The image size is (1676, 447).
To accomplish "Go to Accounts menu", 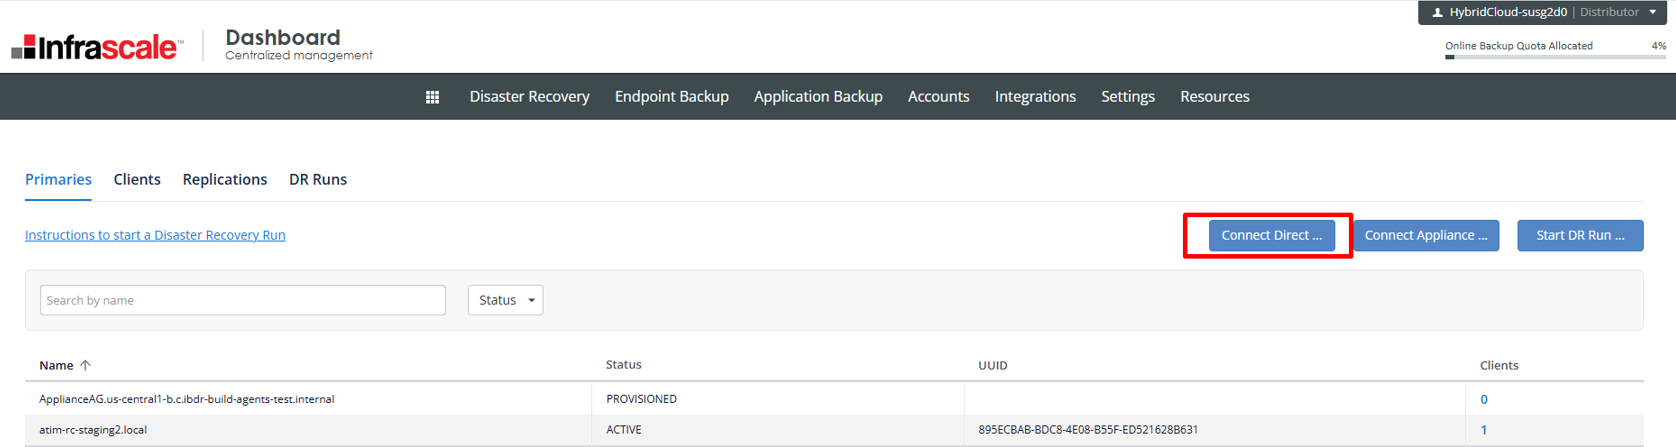I will pos(938,97).
